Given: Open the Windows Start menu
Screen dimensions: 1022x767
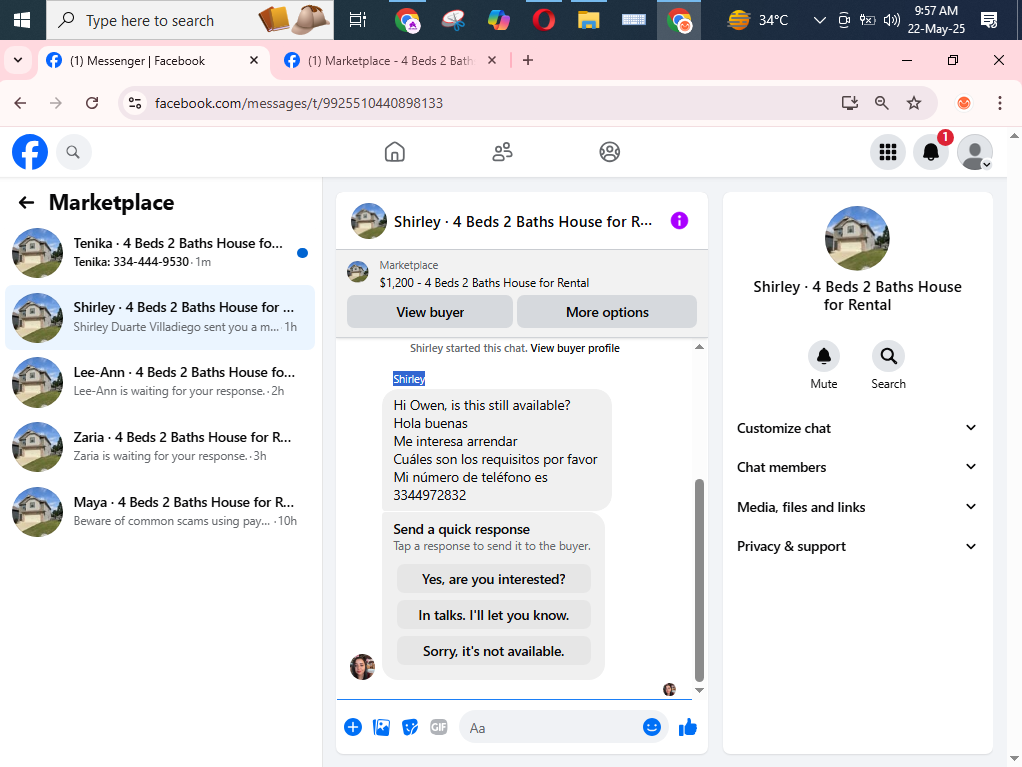Looking at the screenshot, I should pos(22,20).
